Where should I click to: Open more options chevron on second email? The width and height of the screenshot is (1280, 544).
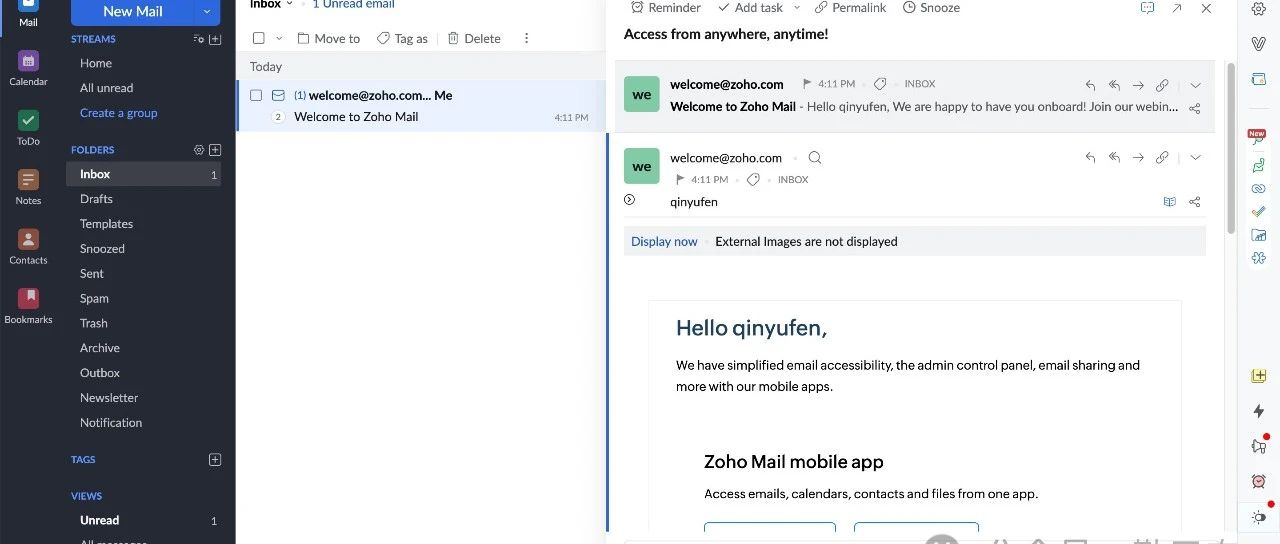(x=1195, y=158)
